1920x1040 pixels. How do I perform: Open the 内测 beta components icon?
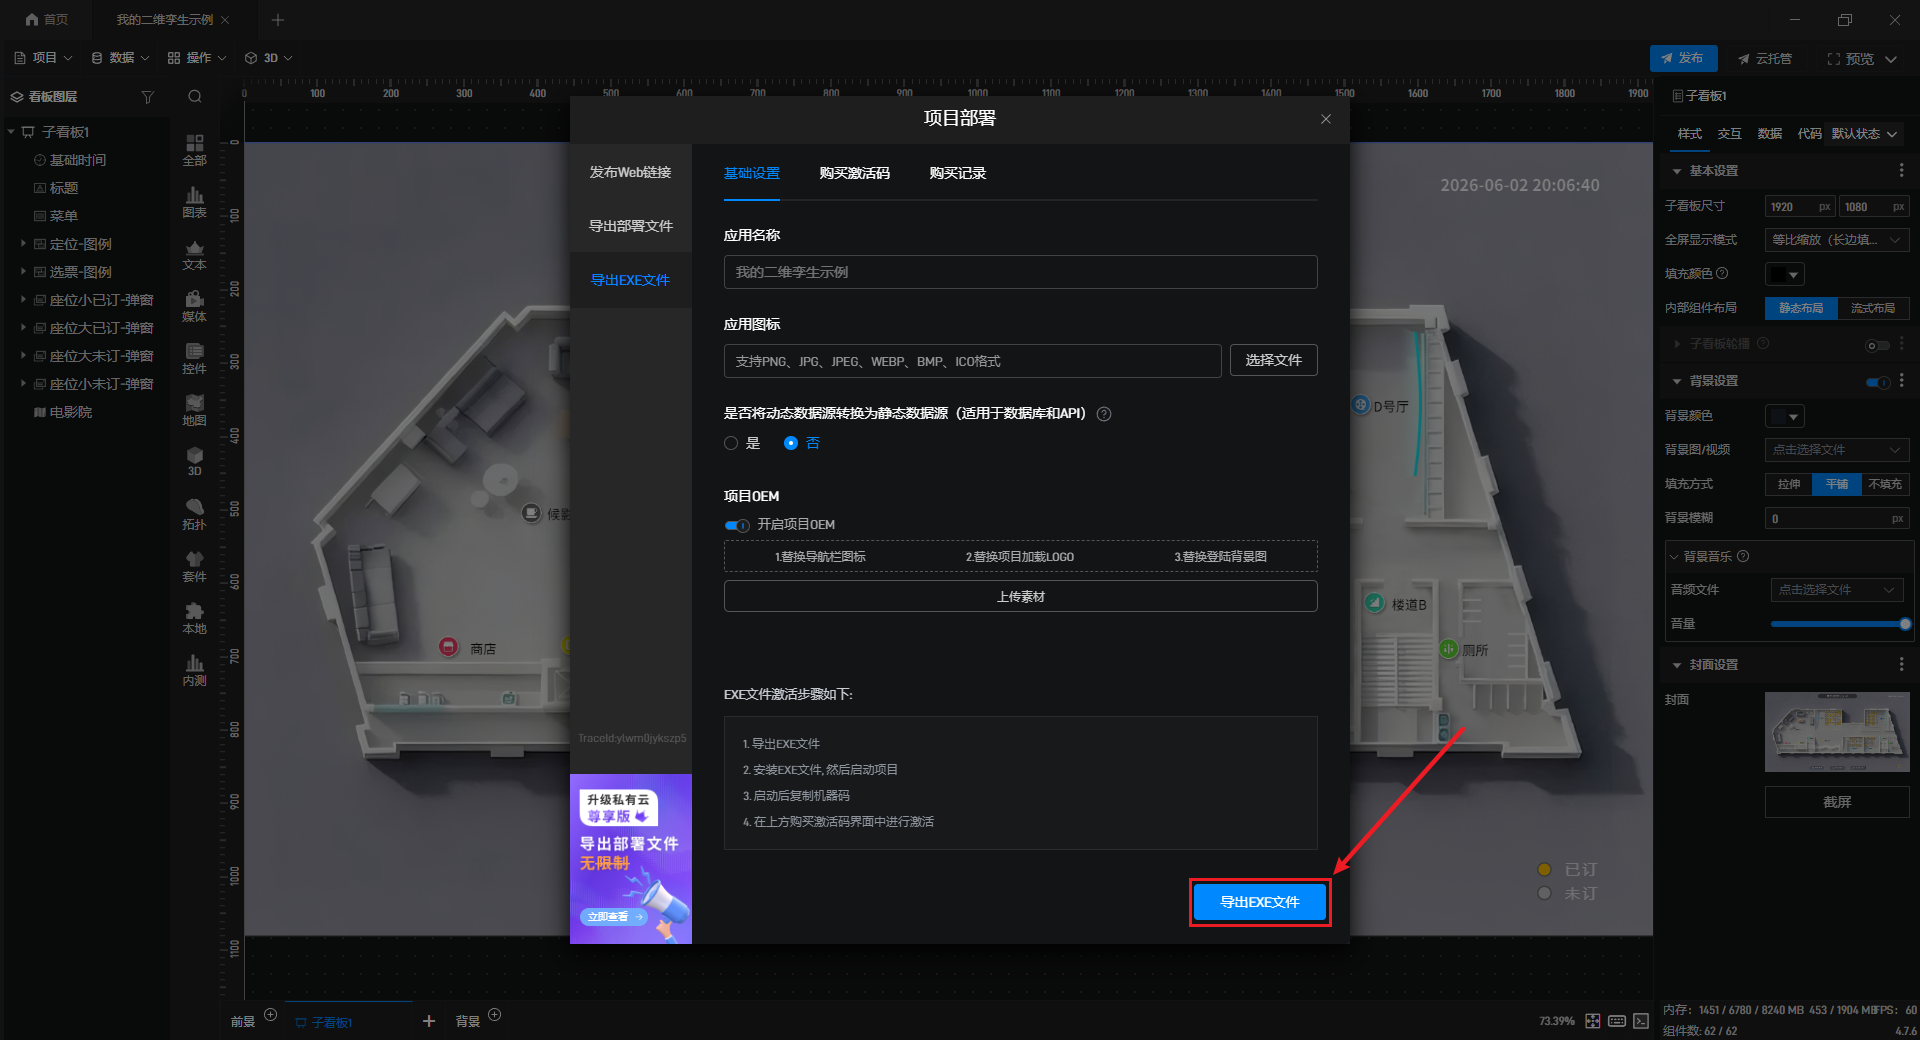[x=194, y=670]
